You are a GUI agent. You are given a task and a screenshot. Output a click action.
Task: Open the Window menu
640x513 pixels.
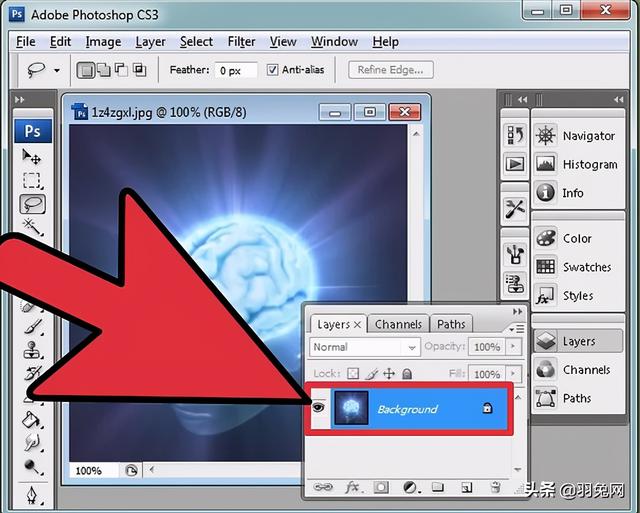point(334,42)
